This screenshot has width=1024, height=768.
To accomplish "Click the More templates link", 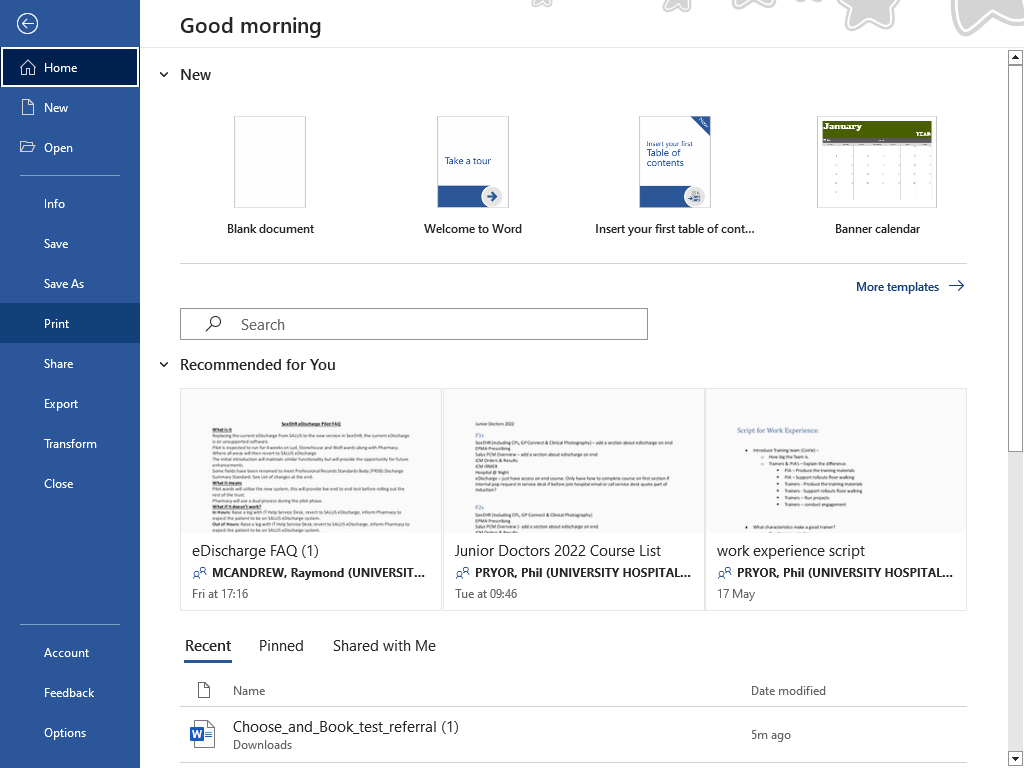I will click(x=897, y=287).
